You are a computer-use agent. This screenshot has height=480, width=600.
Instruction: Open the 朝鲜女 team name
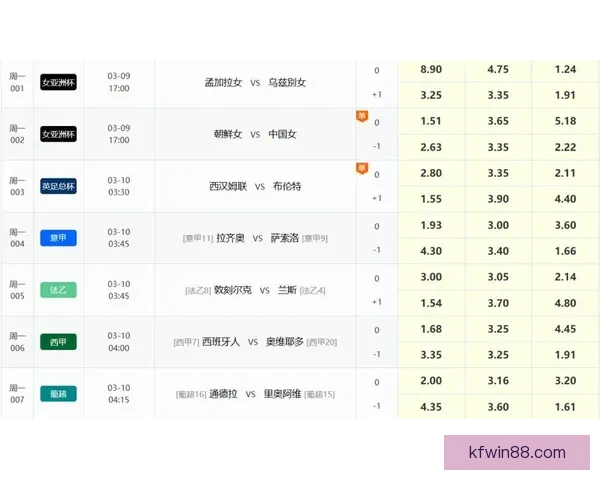click(x=228, y=134)
